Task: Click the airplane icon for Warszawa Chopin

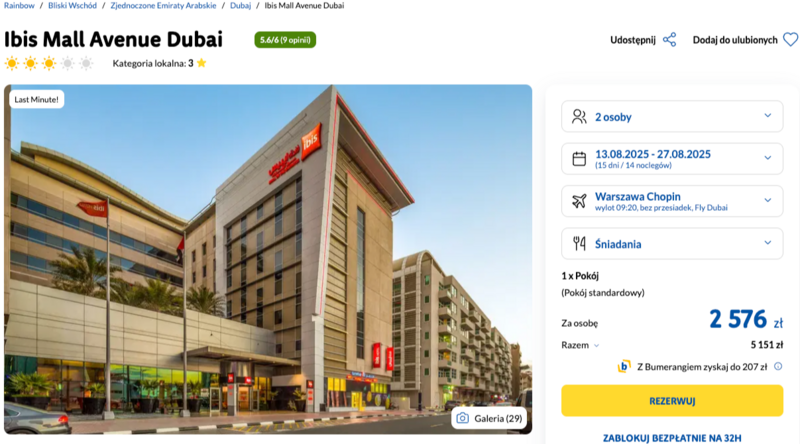Action: pos(579,201)
